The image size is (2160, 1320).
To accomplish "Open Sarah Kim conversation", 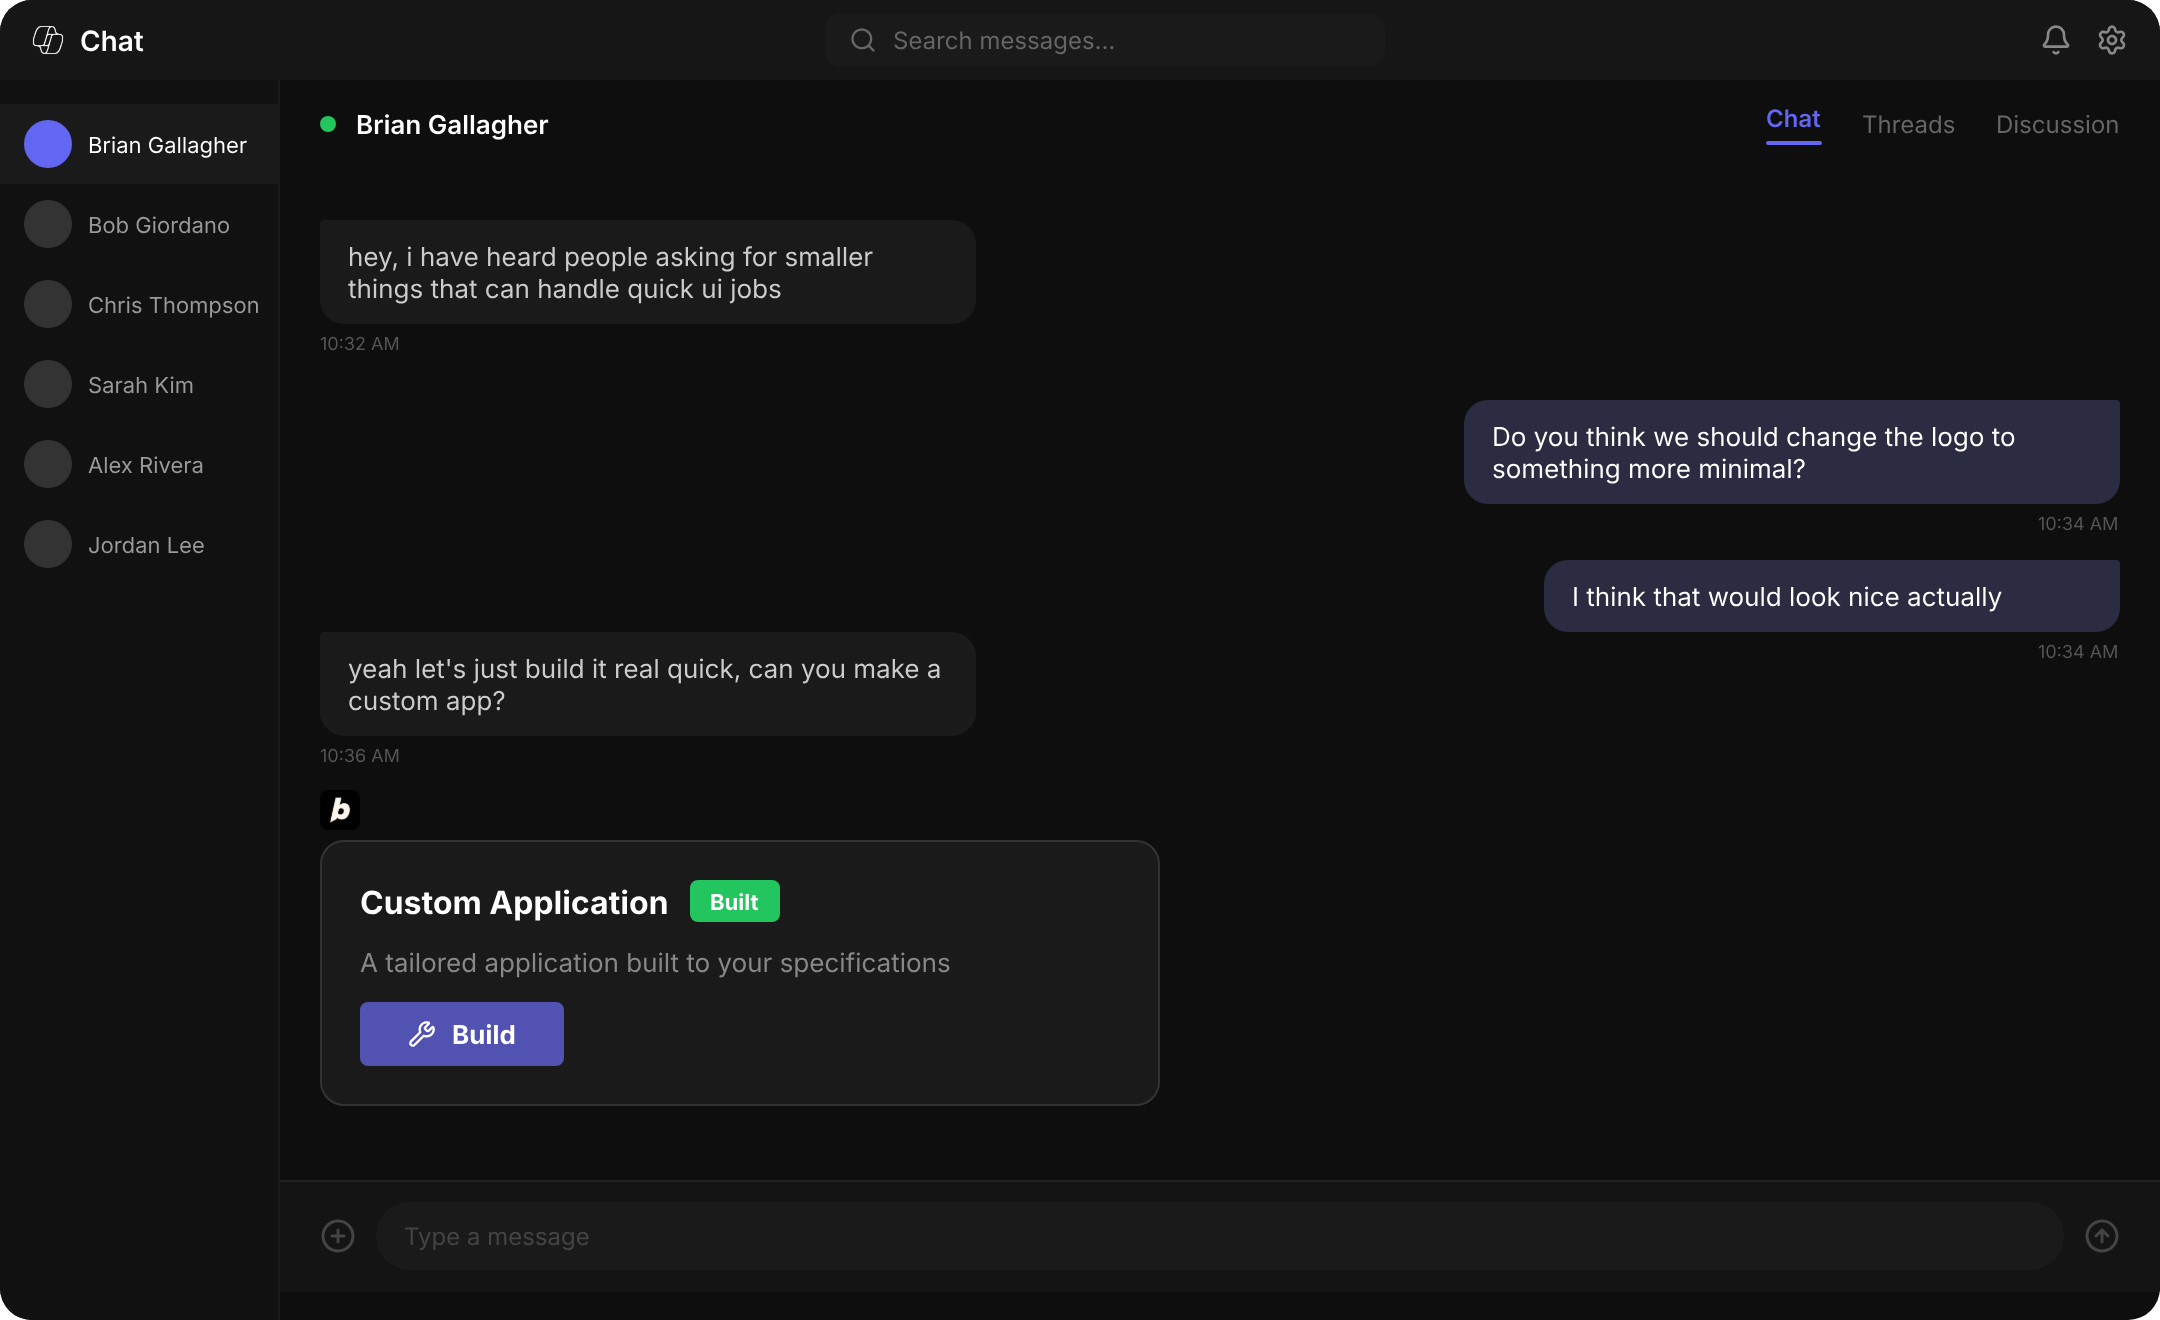I will (140, 384).
